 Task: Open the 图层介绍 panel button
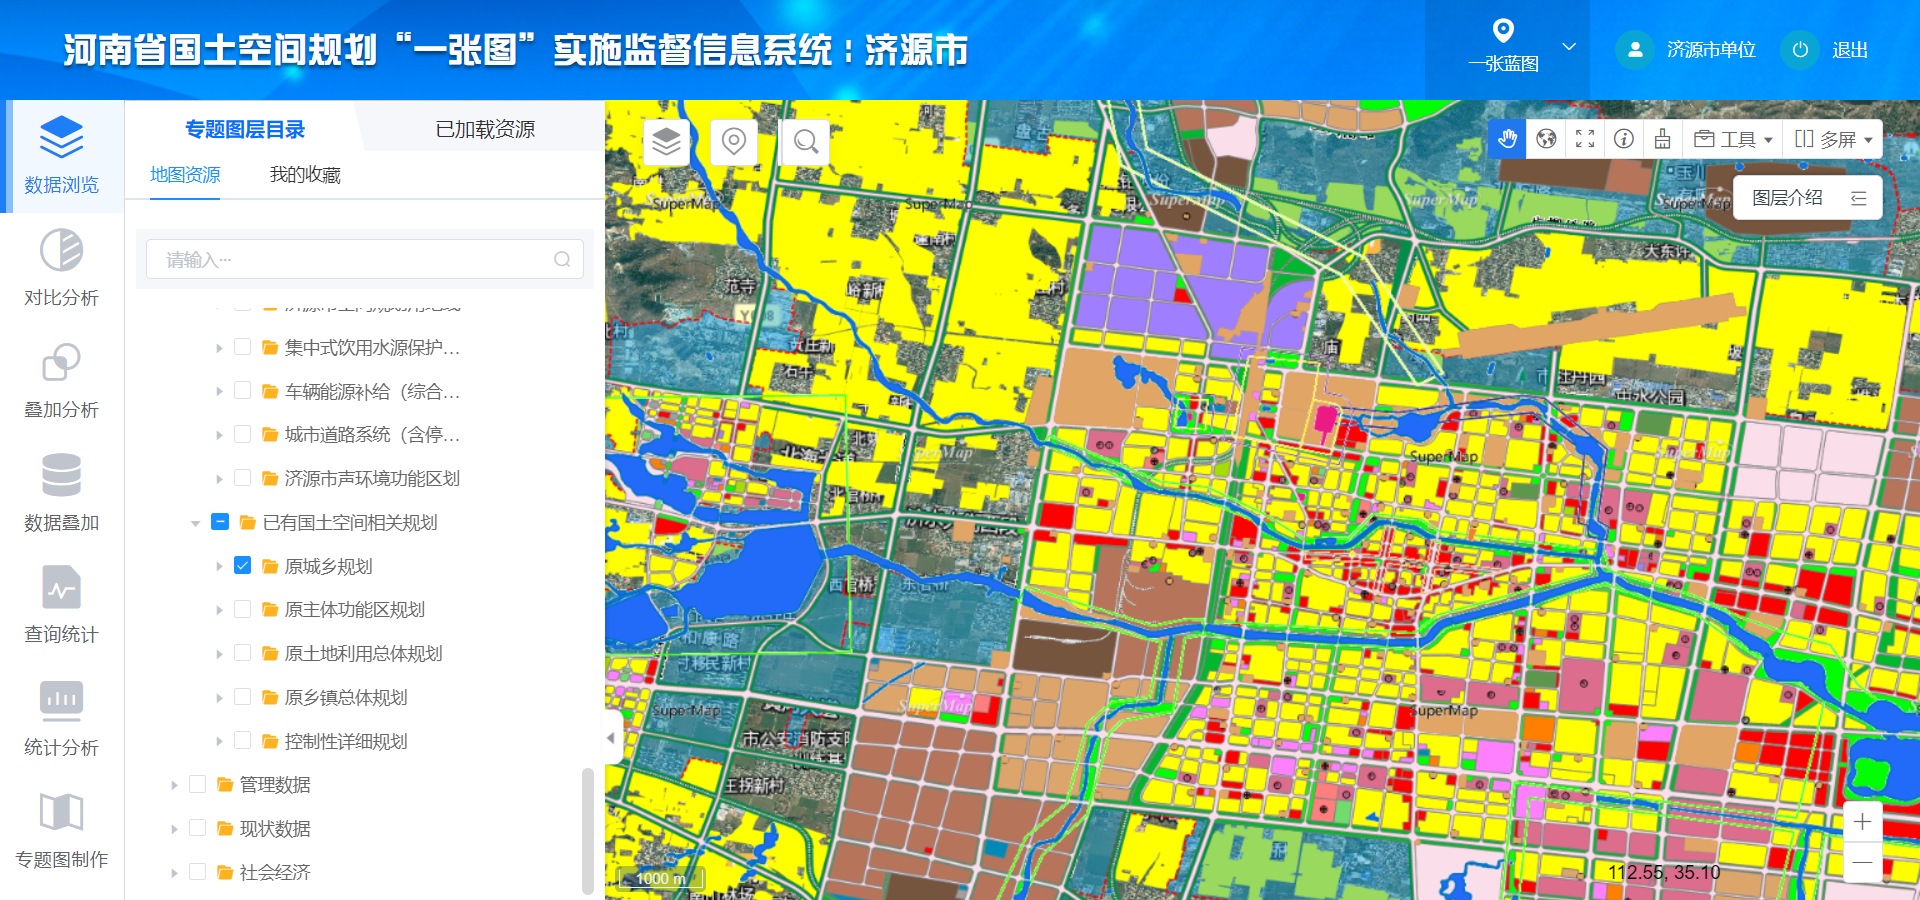point(1808,198)
